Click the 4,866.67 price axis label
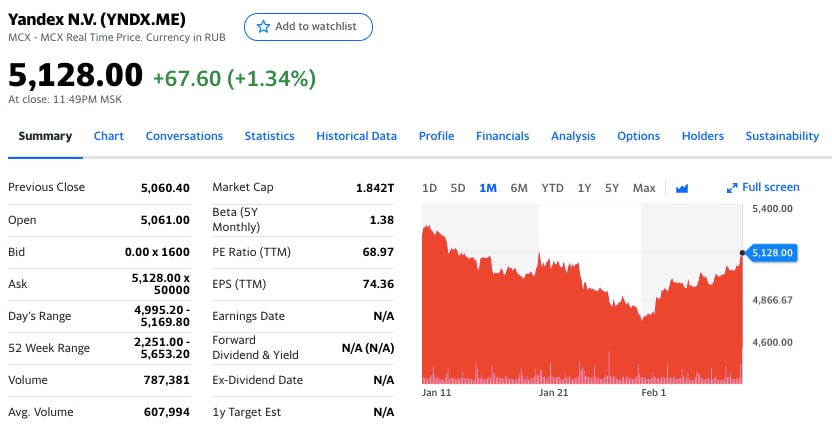832x448 pixels. (772, 300)
